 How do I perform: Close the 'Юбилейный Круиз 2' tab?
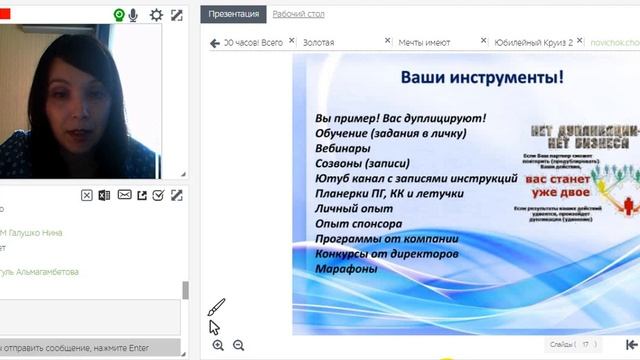579,40
